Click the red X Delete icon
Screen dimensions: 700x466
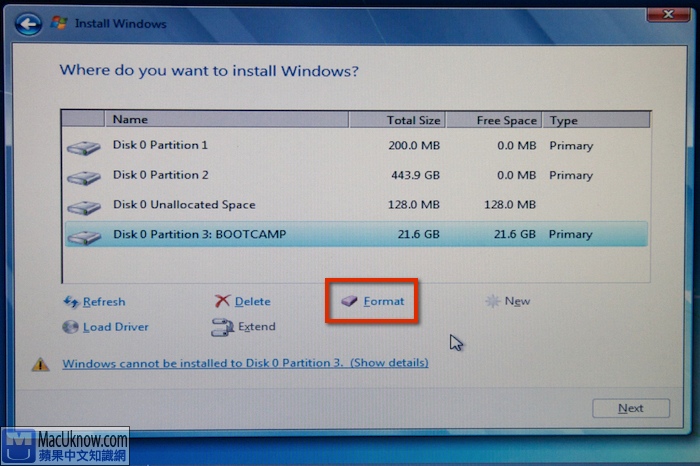(222, 302)
